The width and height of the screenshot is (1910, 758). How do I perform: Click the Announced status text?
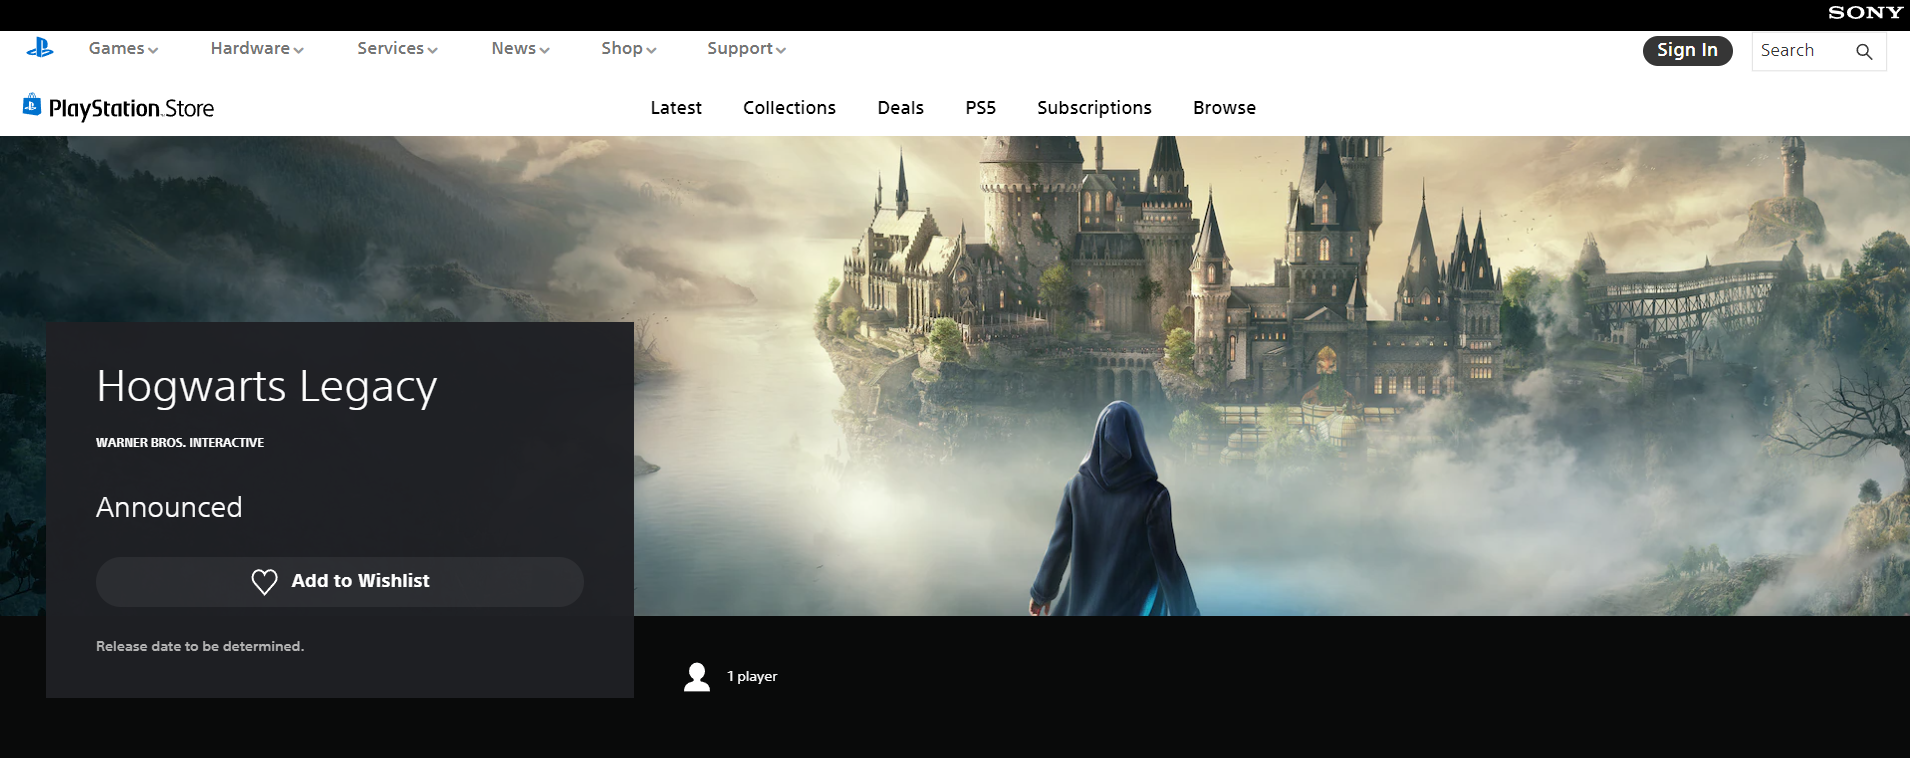[169, 507]
